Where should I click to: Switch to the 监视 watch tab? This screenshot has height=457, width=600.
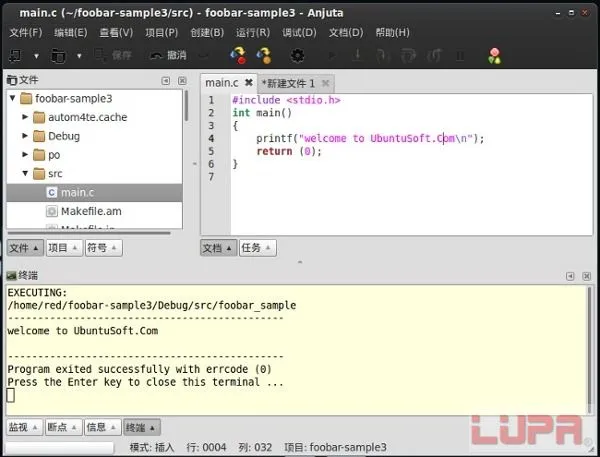[x=24, y=427]
